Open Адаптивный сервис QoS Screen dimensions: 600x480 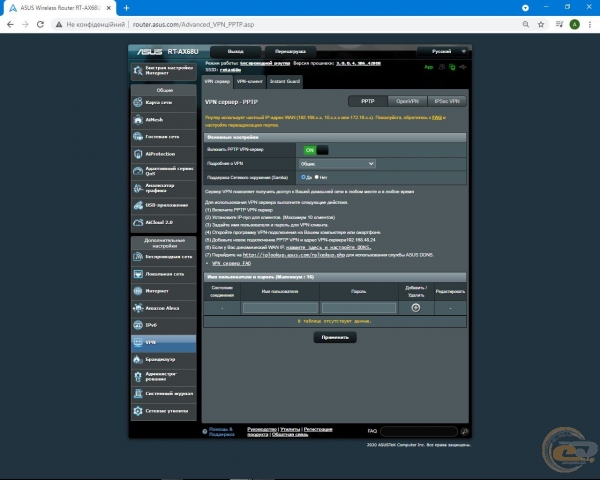[x=163, y=171]
